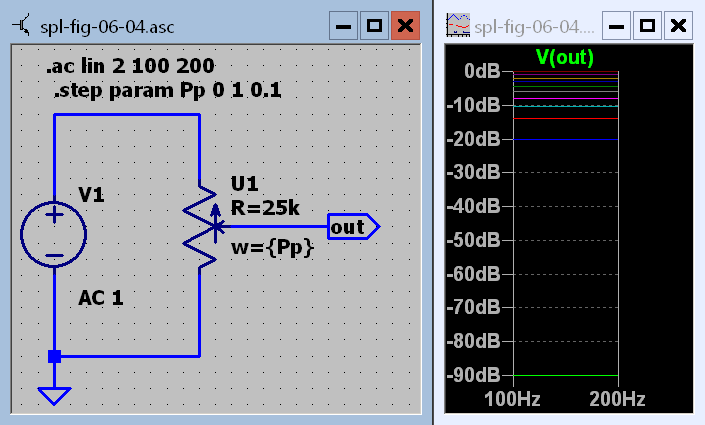Click the AC 1 source value text
The height and width of the screenshot is (425, 705).
click(x=101, y=298)
